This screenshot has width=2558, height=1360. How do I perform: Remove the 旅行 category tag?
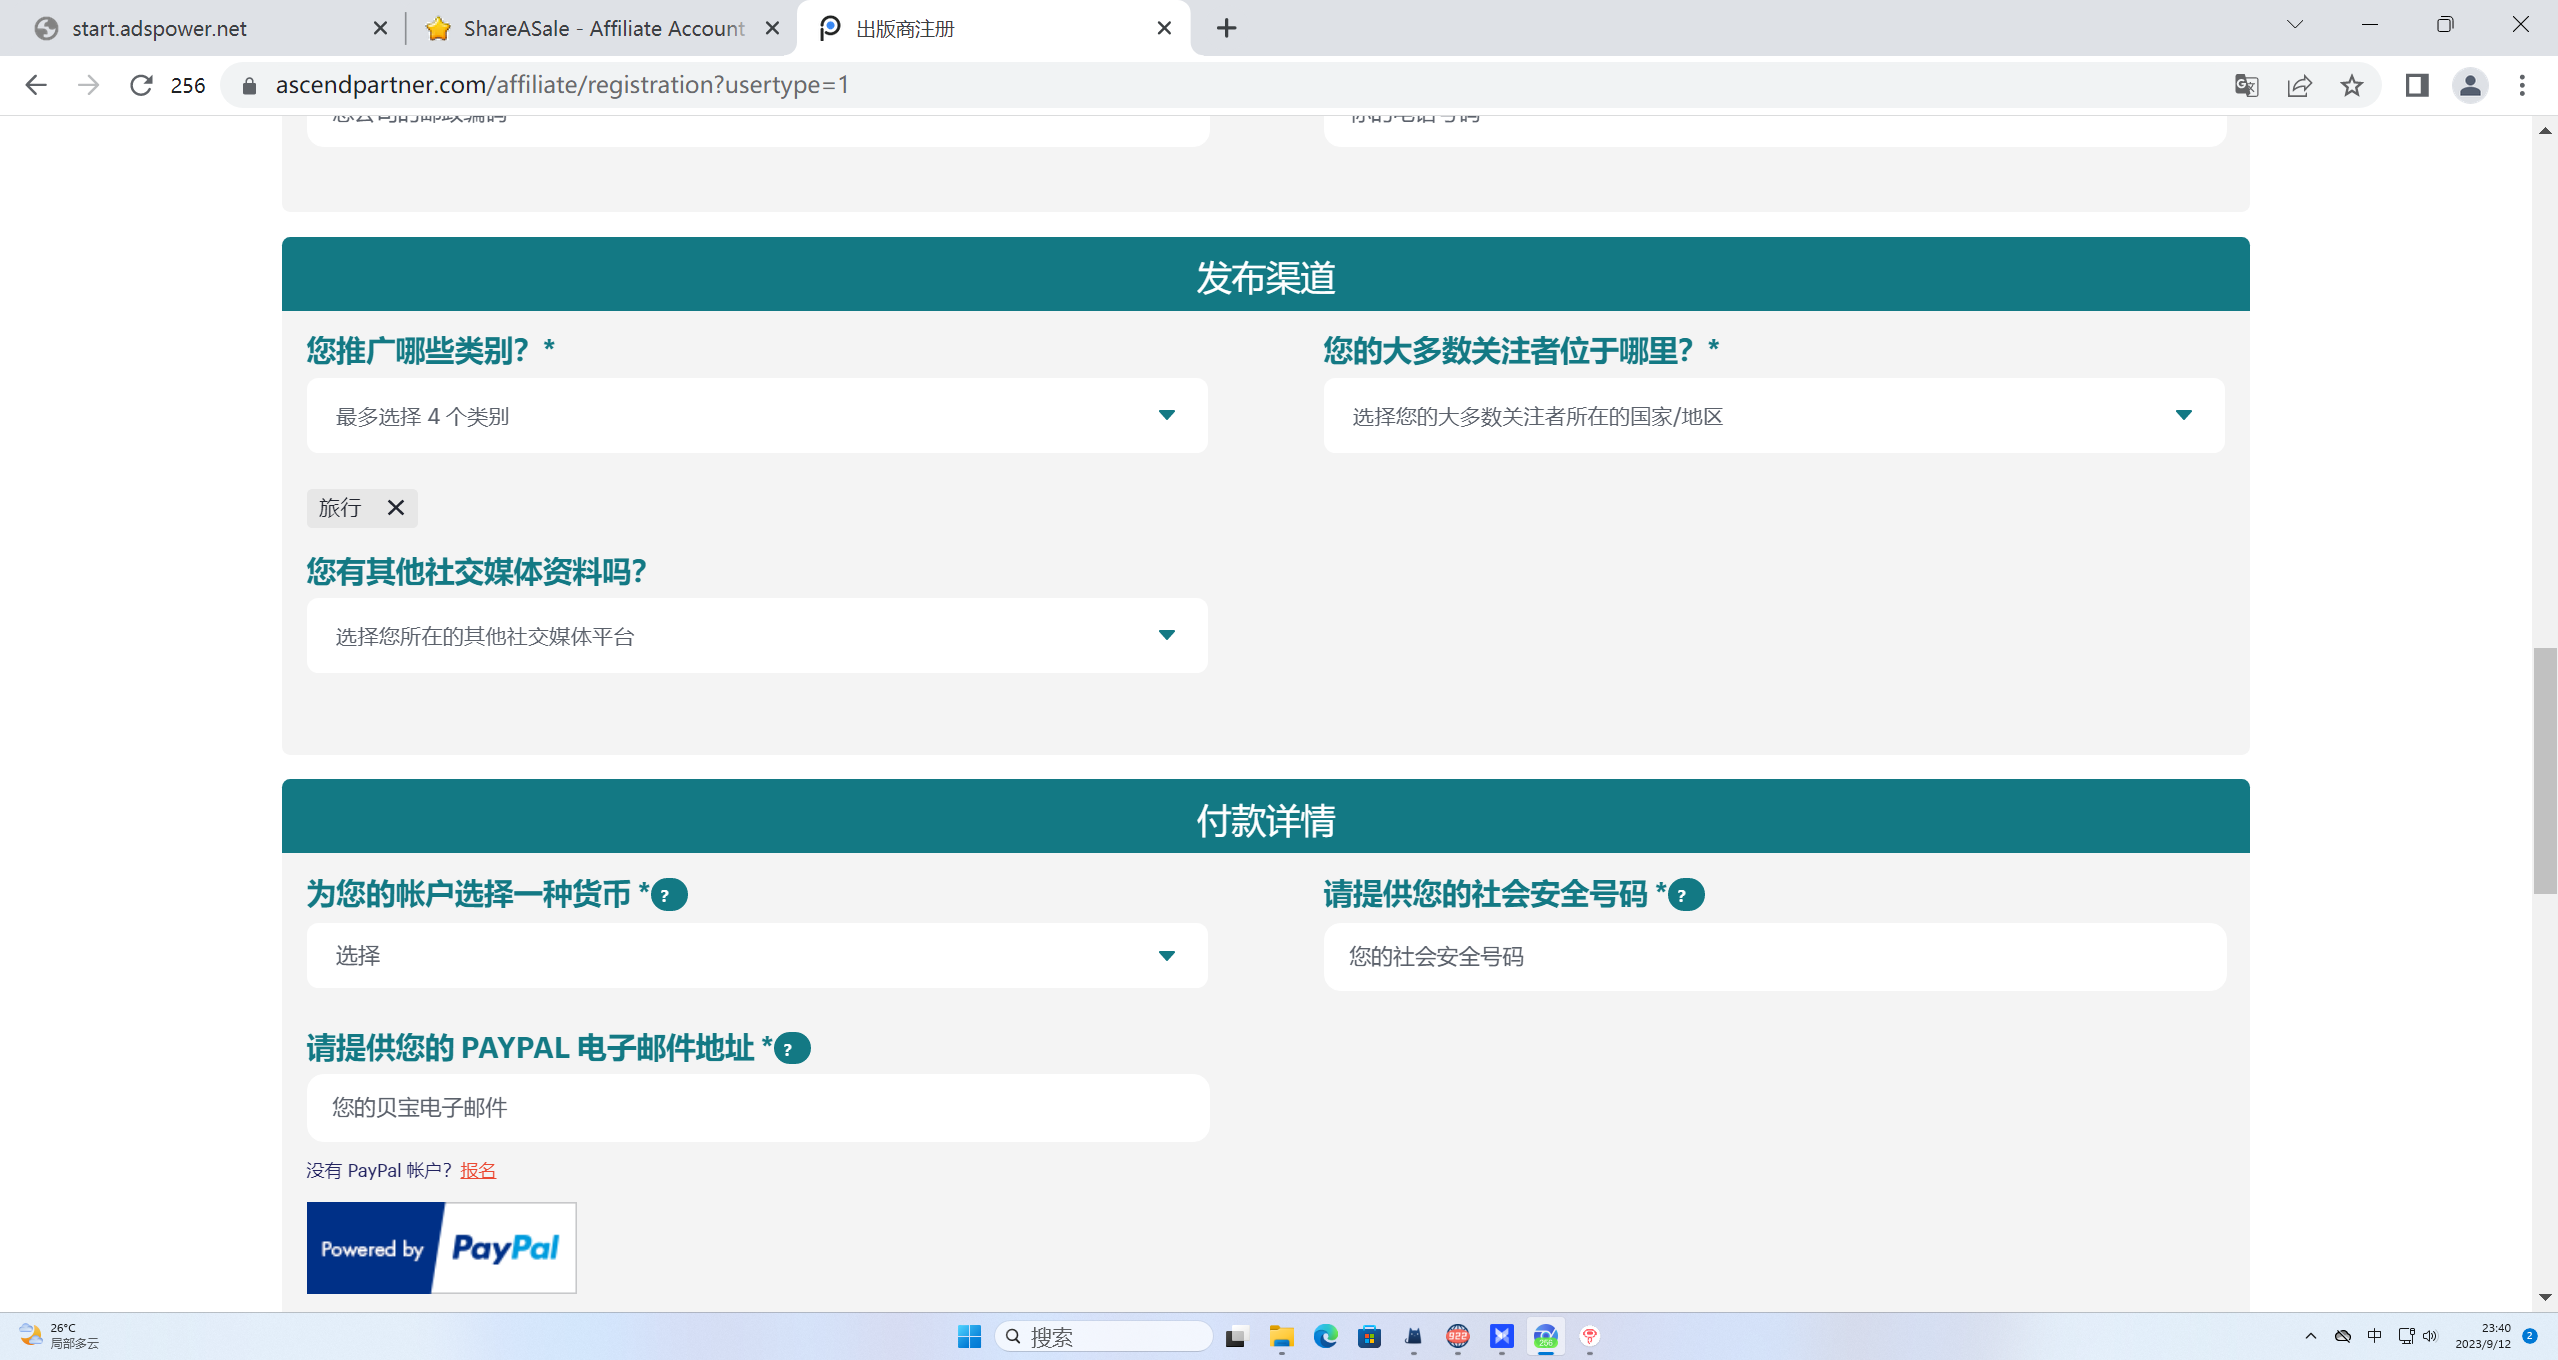pyautogui.click(x=396, y=508)
